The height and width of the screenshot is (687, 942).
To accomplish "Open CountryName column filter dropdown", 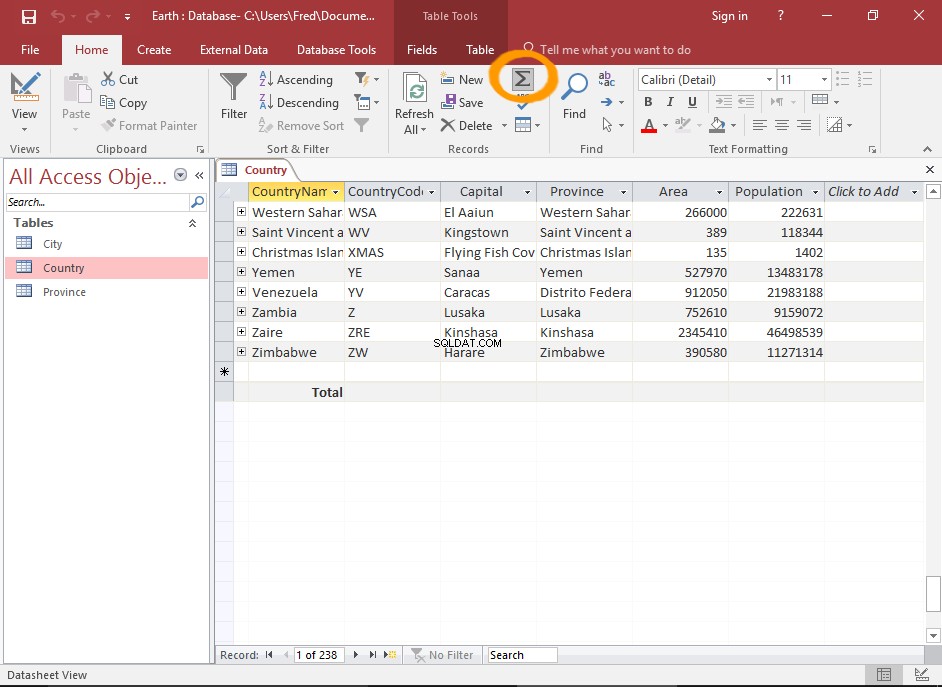I will click(335, 192).
